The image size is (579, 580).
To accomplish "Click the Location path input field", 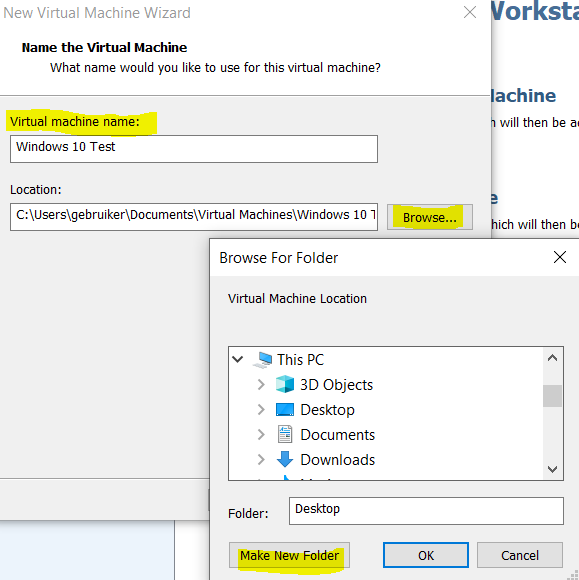I will click(x=193, y=217).
